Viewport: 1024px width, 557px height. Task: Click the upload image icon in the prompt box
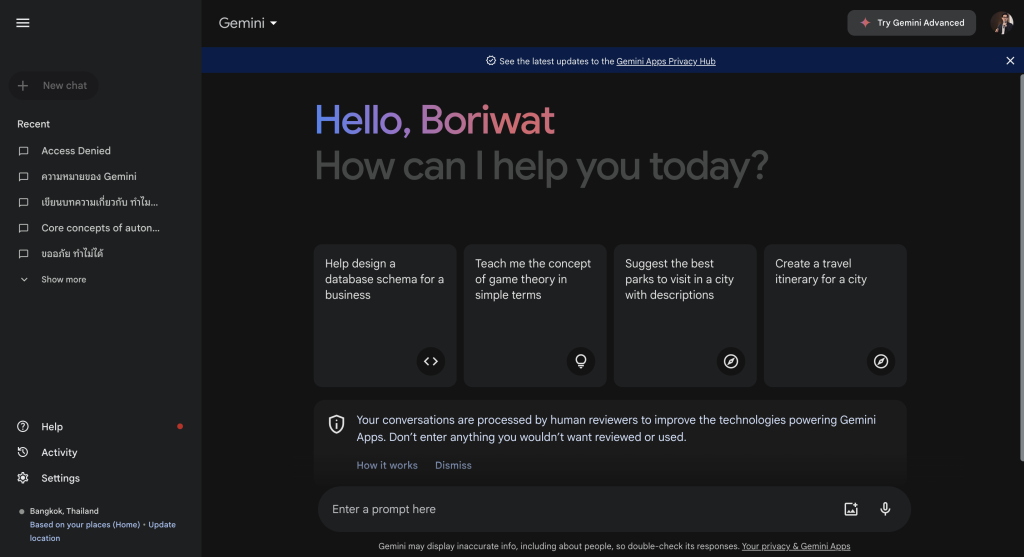point(851,509)
